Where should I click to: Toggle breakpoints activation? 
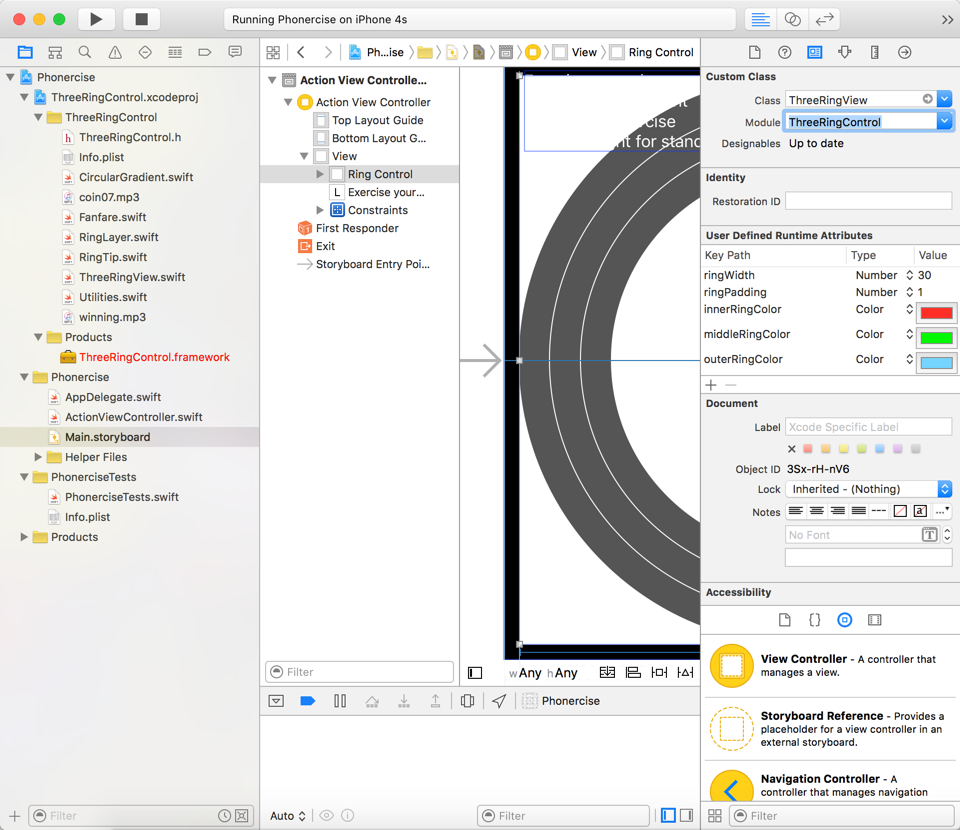tap(308, 701)
